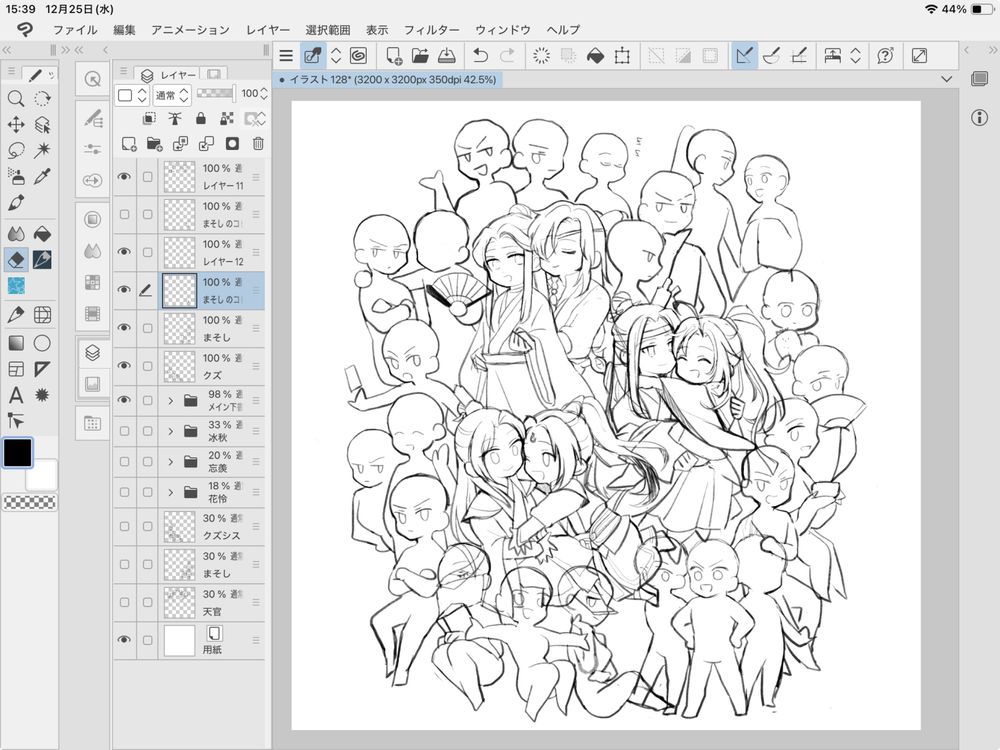The height and width of the screenshot is (750, 1000).
Task: Open the アニメーション menu
Action: pos(191,29)
